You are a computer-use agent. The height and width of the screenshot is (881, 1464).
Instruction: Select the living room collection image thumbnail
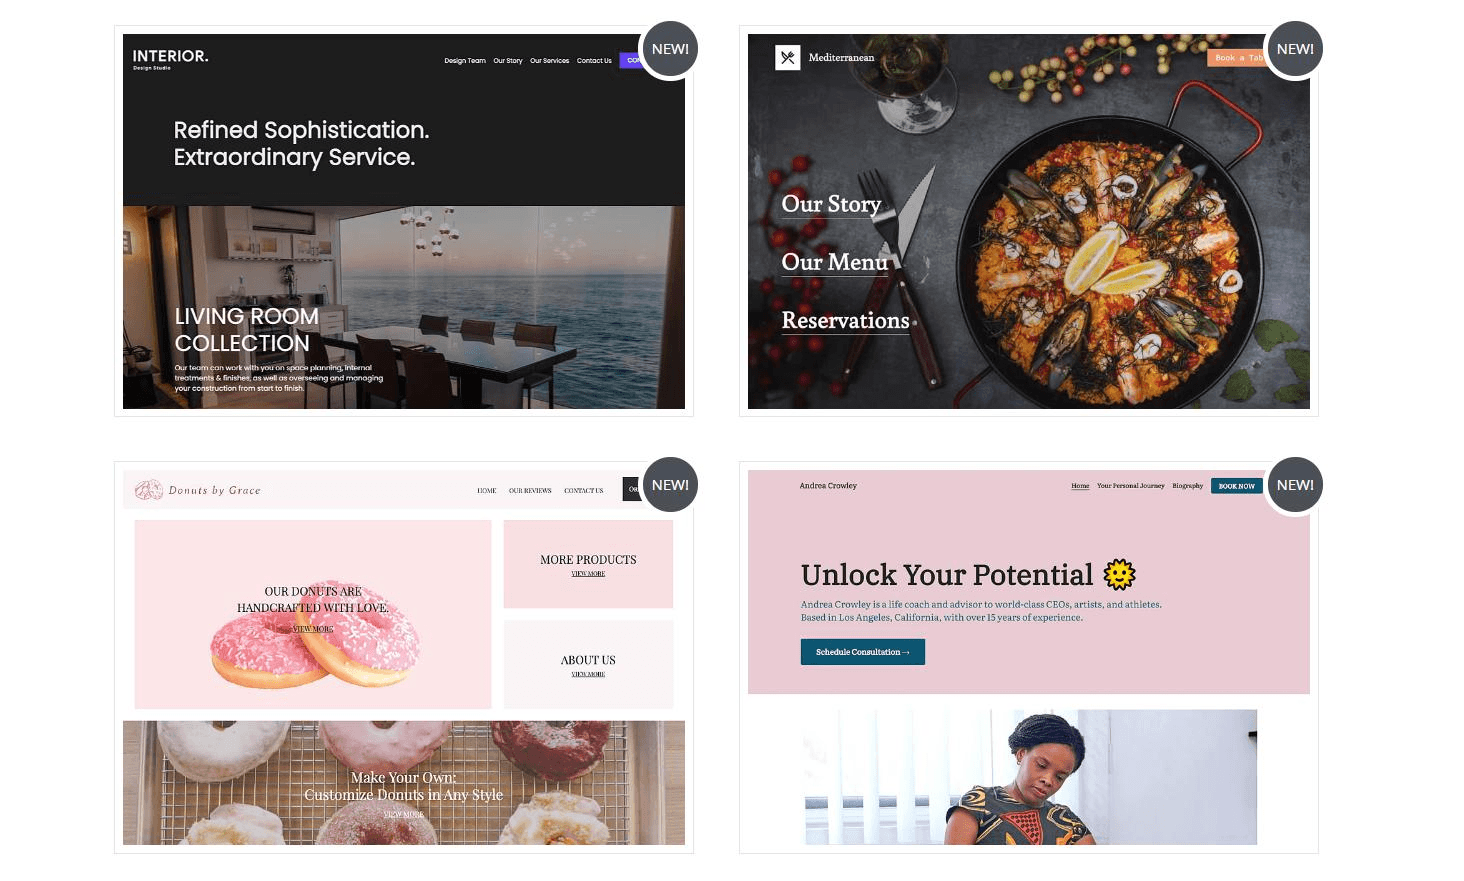(x=404, y=307)
